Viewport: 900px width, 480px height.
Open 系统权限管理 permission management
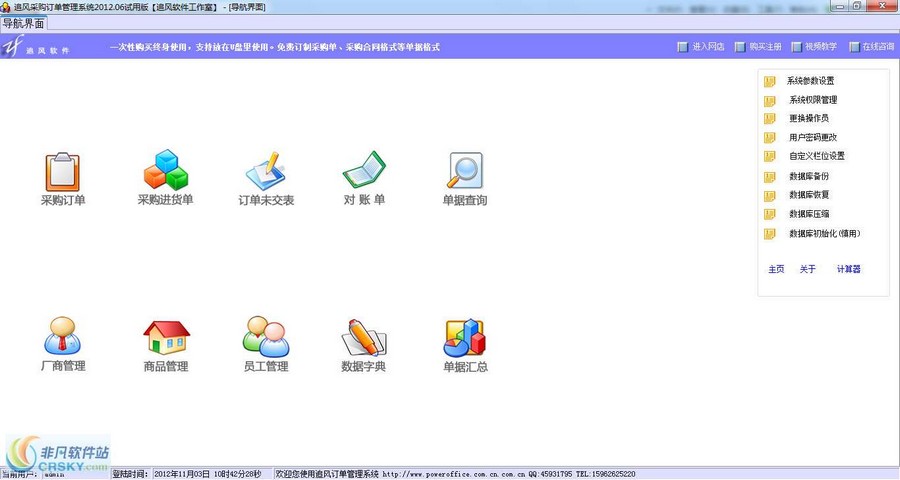pos(813,100)
